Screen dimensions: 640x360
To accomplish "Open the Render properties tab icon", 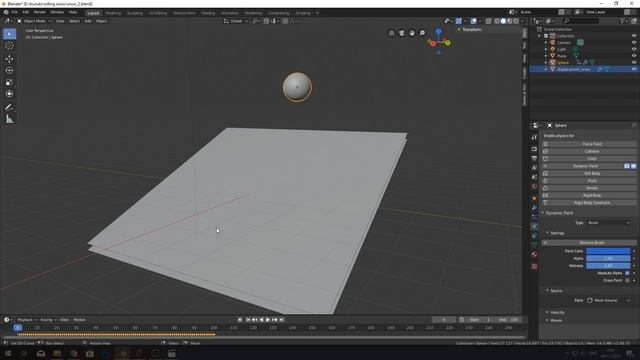I will point(534,149).
